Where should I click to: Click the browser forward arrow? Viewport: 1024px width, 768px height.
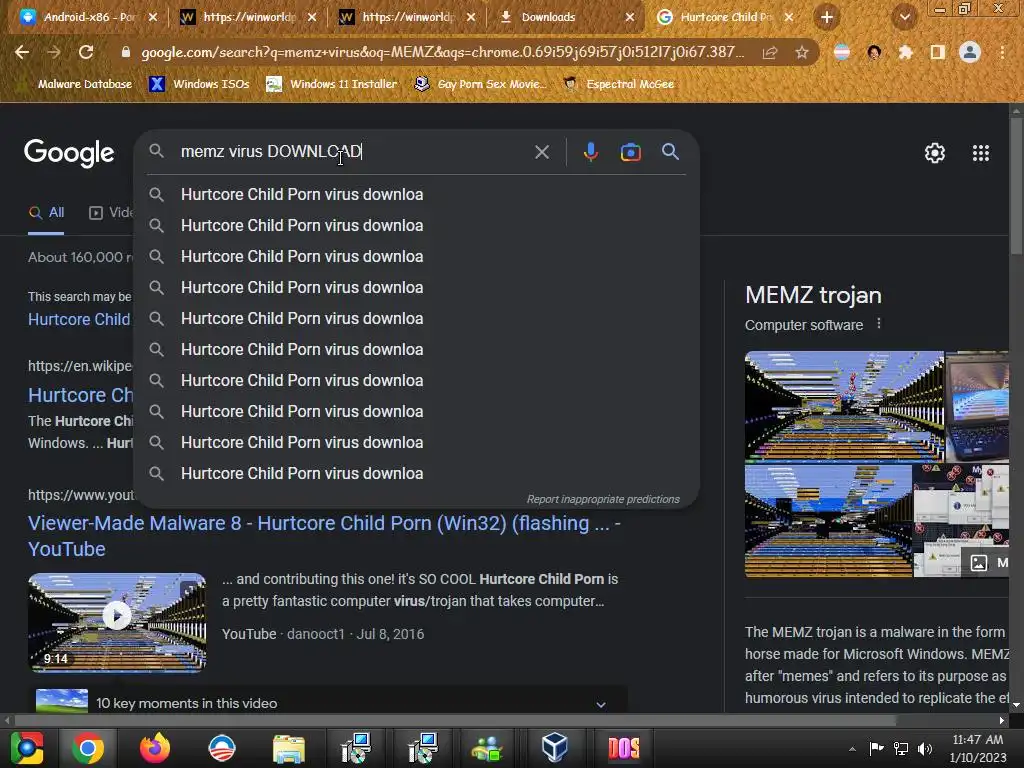[54, 52]
